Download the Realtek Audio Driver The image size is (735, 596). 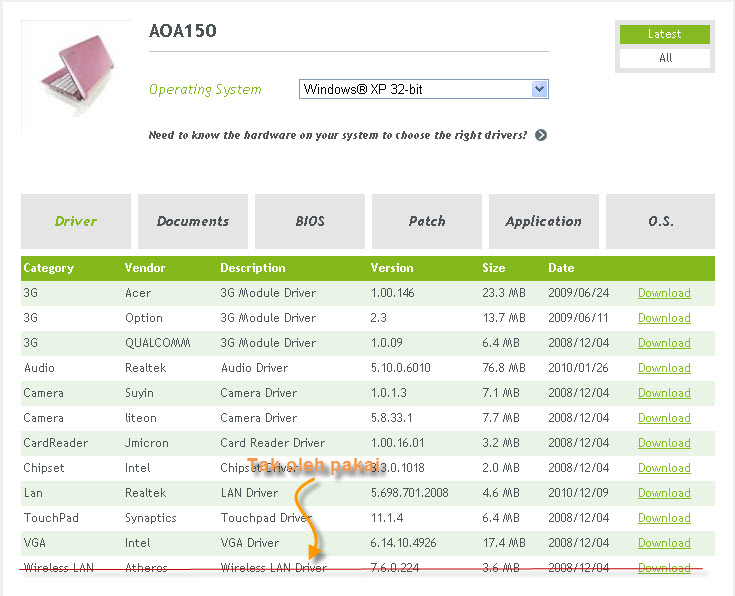(664, 368)
